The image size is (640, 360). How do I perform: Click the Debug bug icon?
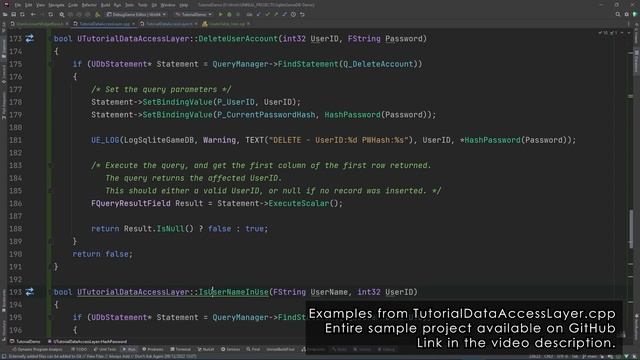[229, 14]
